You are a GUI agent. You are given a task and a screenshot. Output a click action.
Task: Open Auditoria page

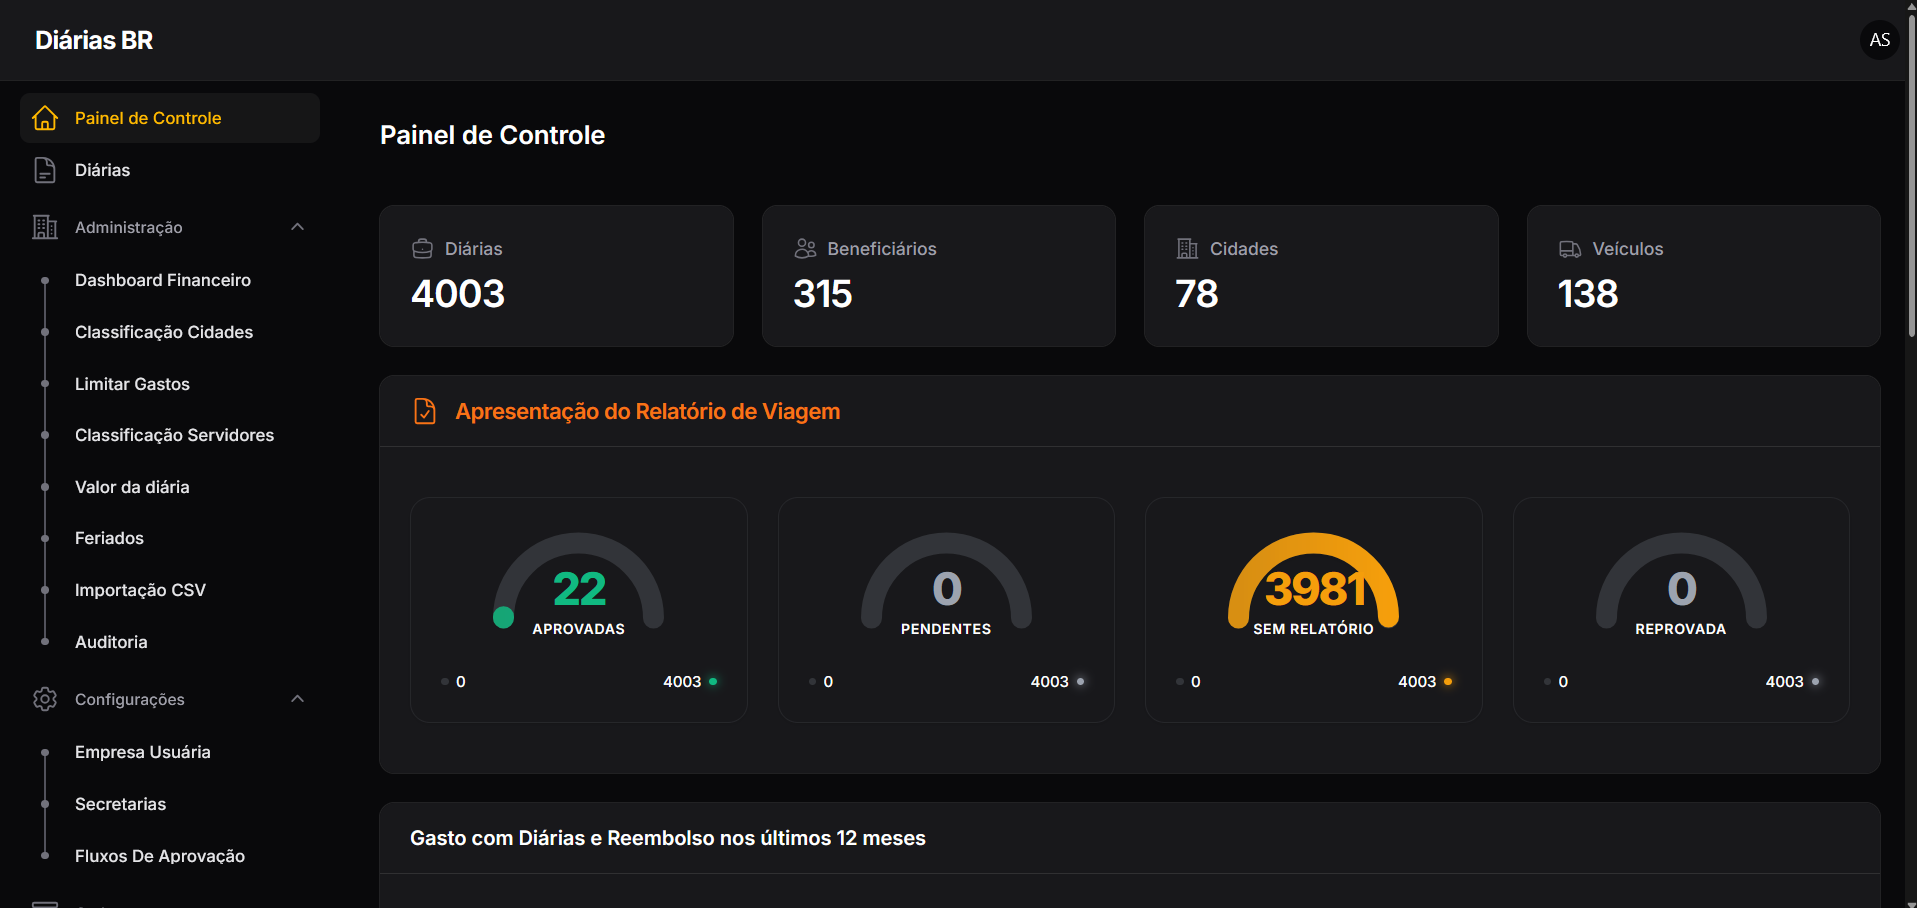(111, 642)
